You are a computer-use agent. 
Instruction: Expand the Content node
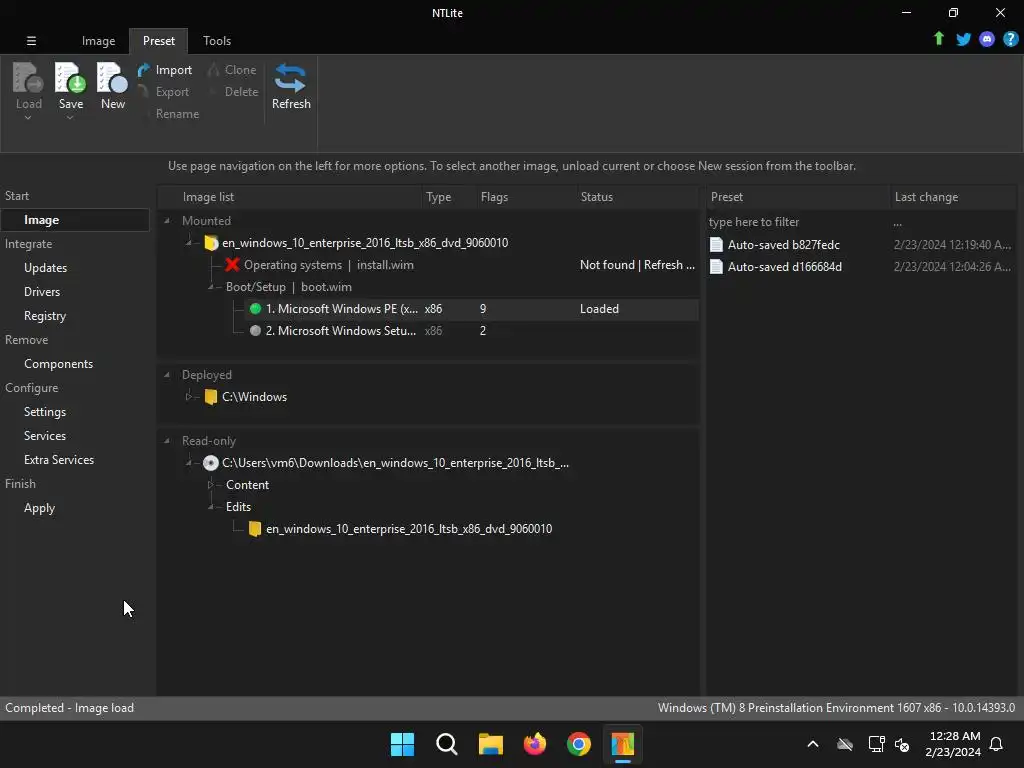tap(210, 485)
